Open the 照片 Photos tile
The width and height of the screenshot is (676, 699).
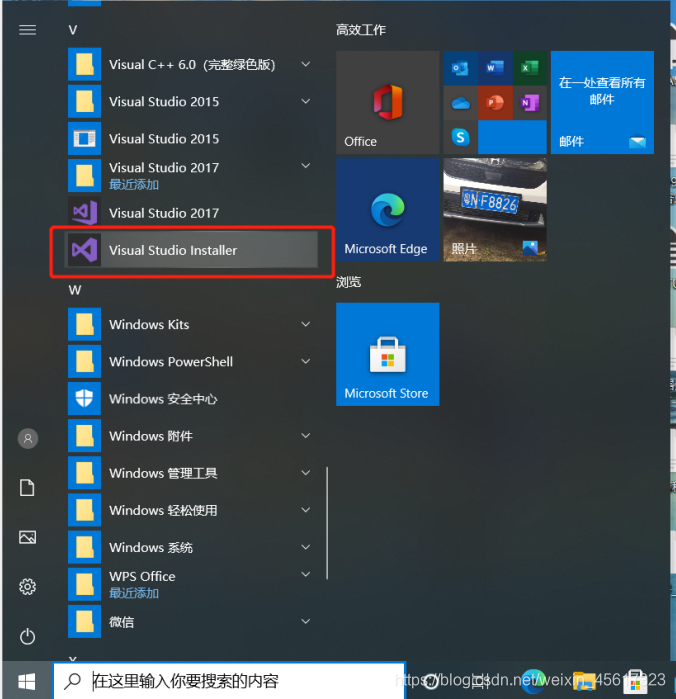pos(495,210)
